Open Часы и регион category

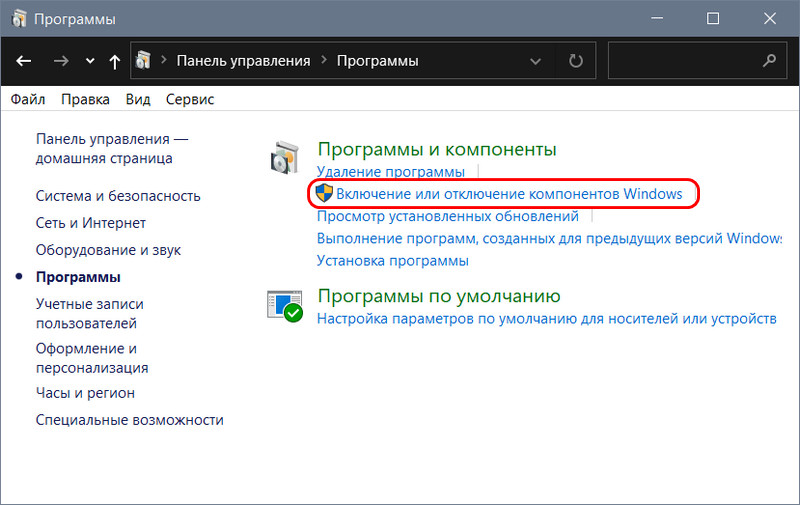(x=85, y=393)
